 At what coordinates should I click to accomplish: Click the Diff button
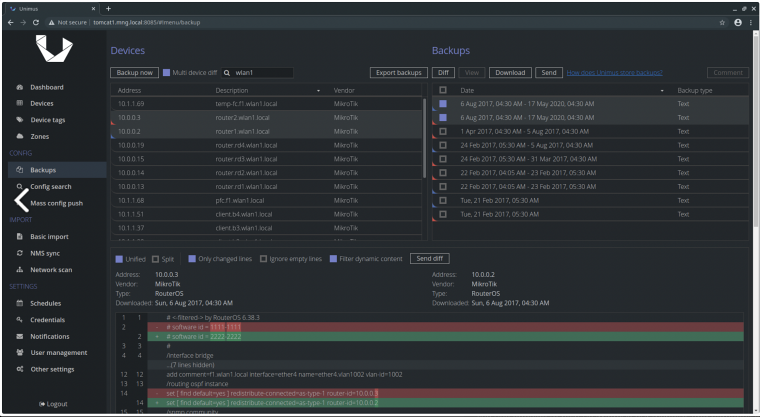point(443,73)
